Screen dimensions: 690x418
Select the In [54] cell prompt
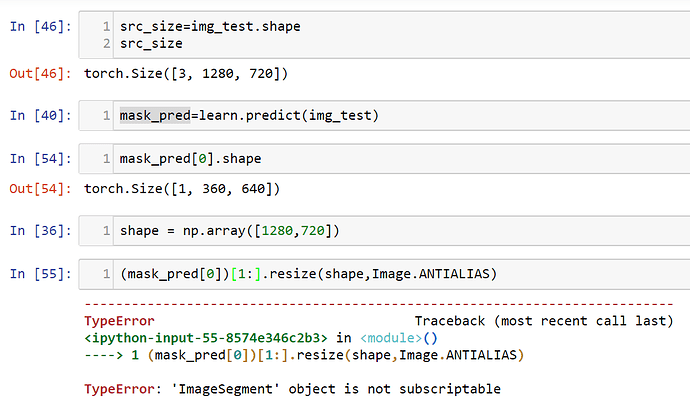point(39,158)
